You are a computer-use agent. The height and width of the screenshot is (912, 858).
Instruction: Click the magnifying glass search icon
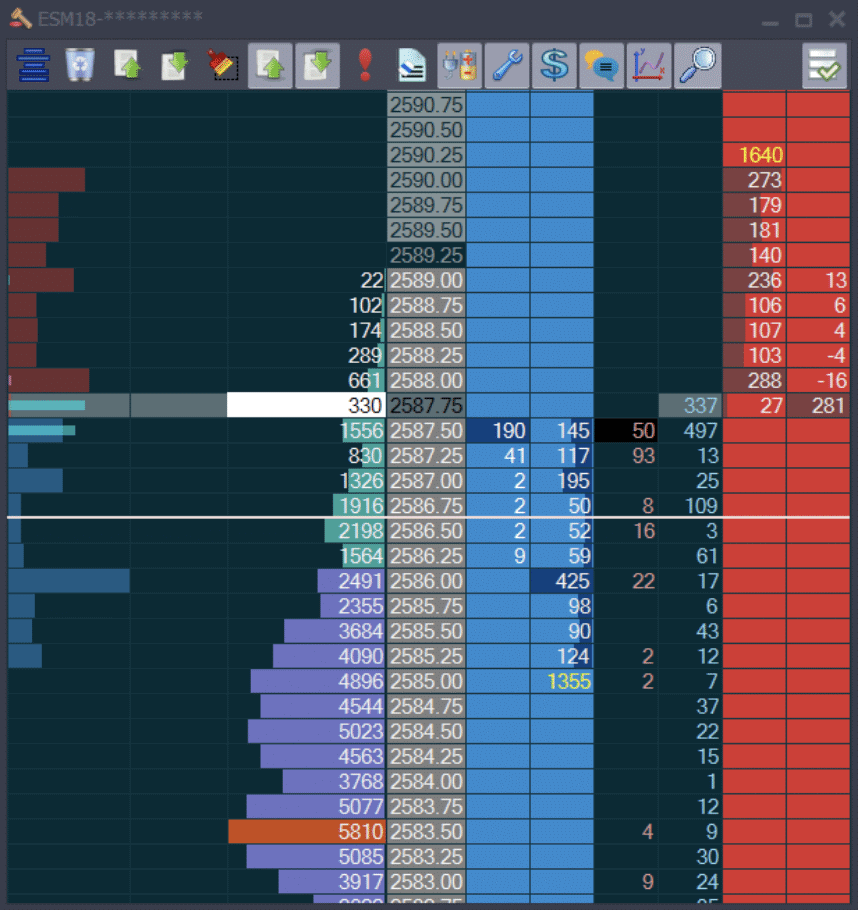697,66
